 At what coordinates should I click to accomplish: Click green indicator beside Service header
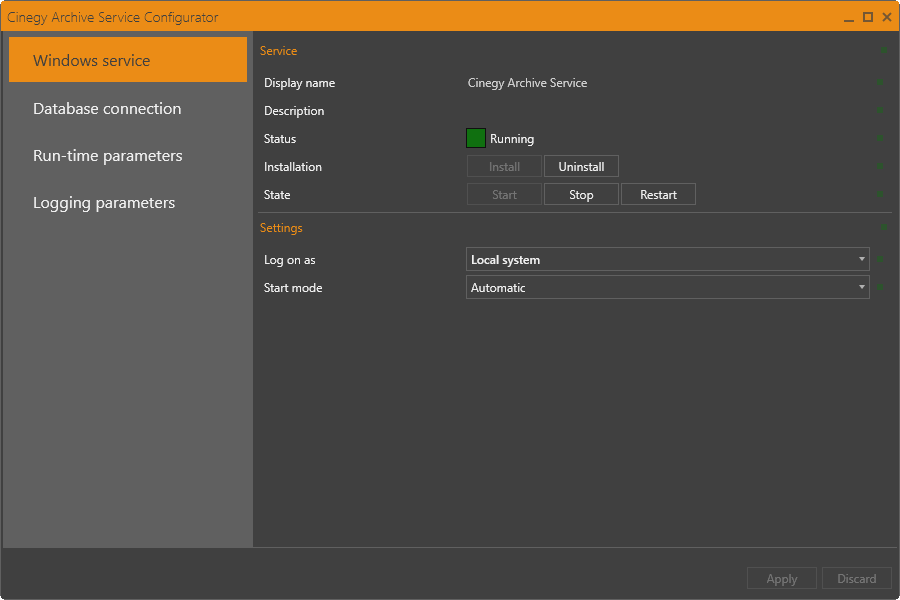884,51
